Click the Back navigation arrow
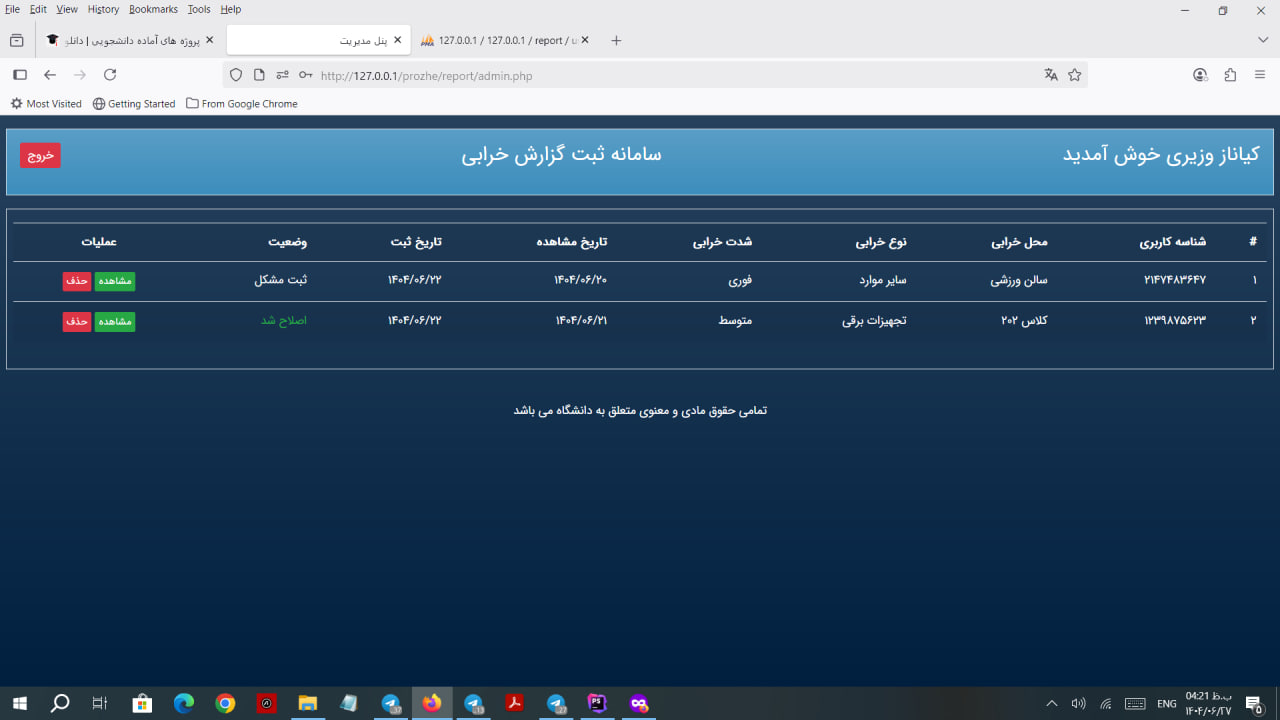The height and width of the screenshot is (720, 1280). point(50,75)
